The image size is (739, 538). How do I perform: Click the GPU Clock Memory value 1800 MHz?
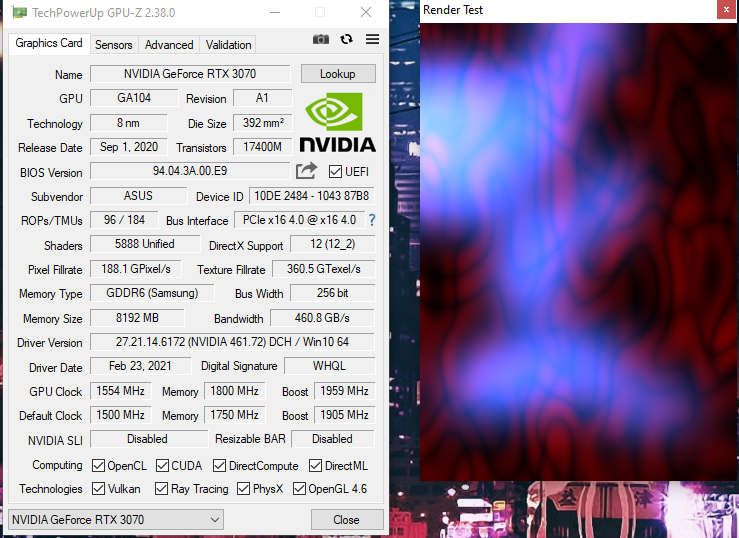235,391
